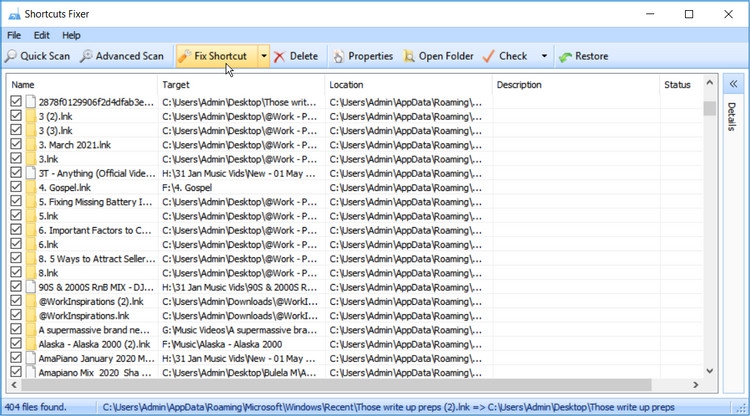Screen dimensions: 750x416
Task: Uncheck the 4. Gospel.lnk checkbox
Action: coord(16,187)
